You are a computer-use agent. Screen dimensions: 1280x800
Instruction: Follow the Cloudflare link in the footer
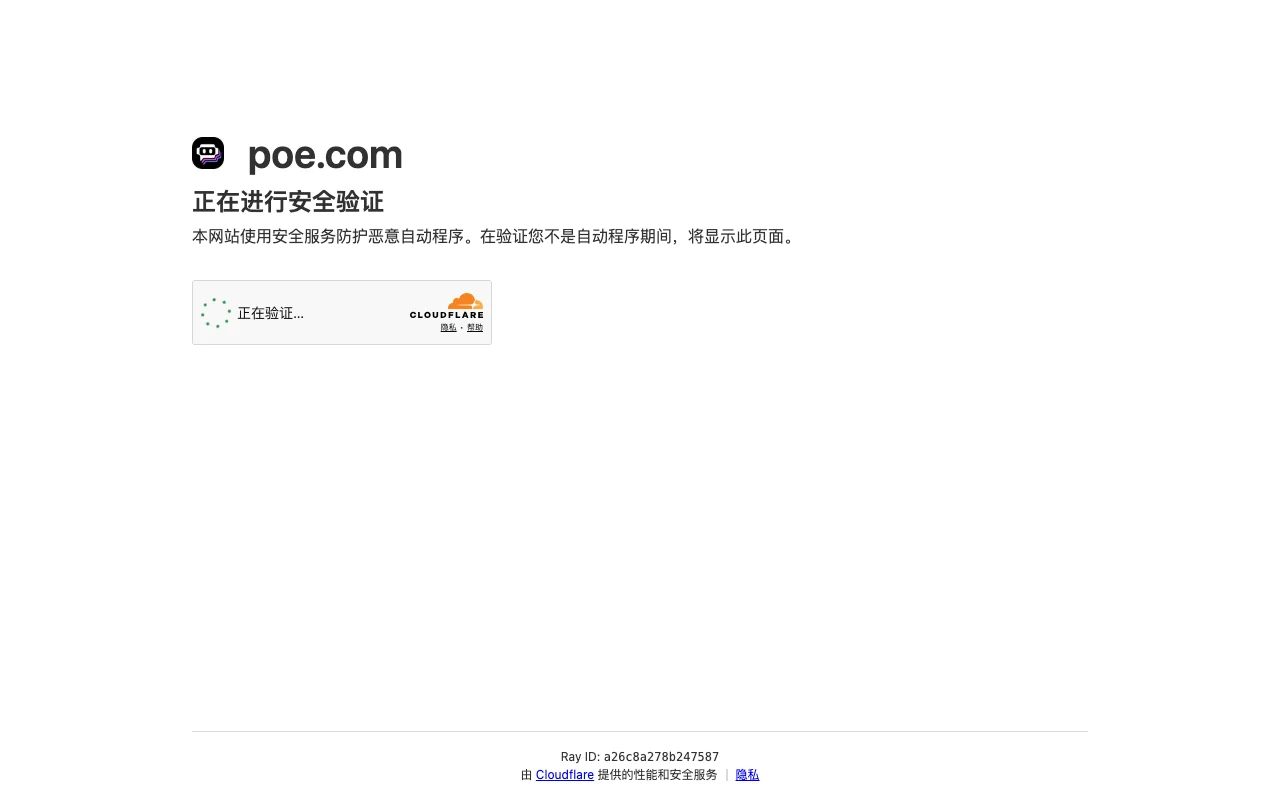coord(565,775)
